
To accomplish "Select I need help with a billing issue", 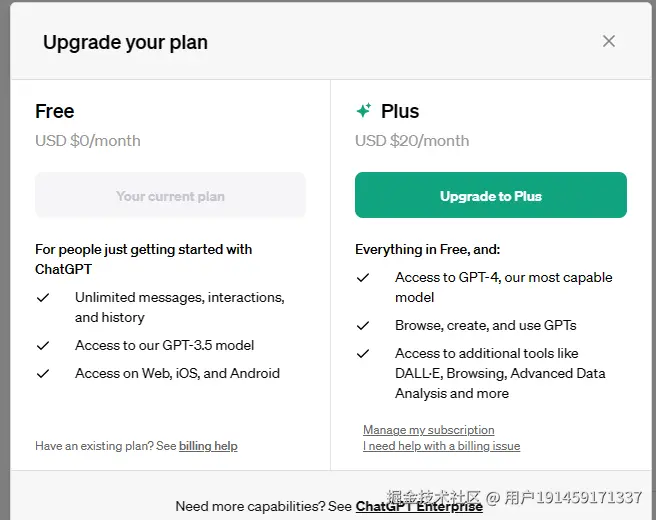I will point(441,446).
